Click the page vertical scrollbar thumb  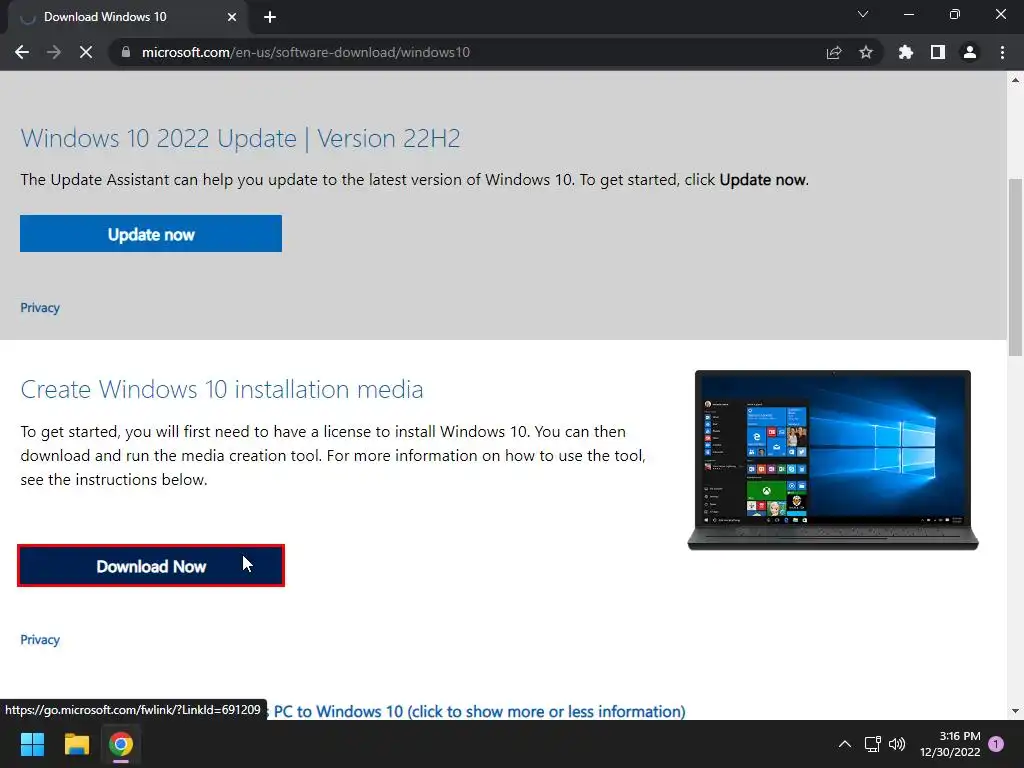coord(1015,266)
